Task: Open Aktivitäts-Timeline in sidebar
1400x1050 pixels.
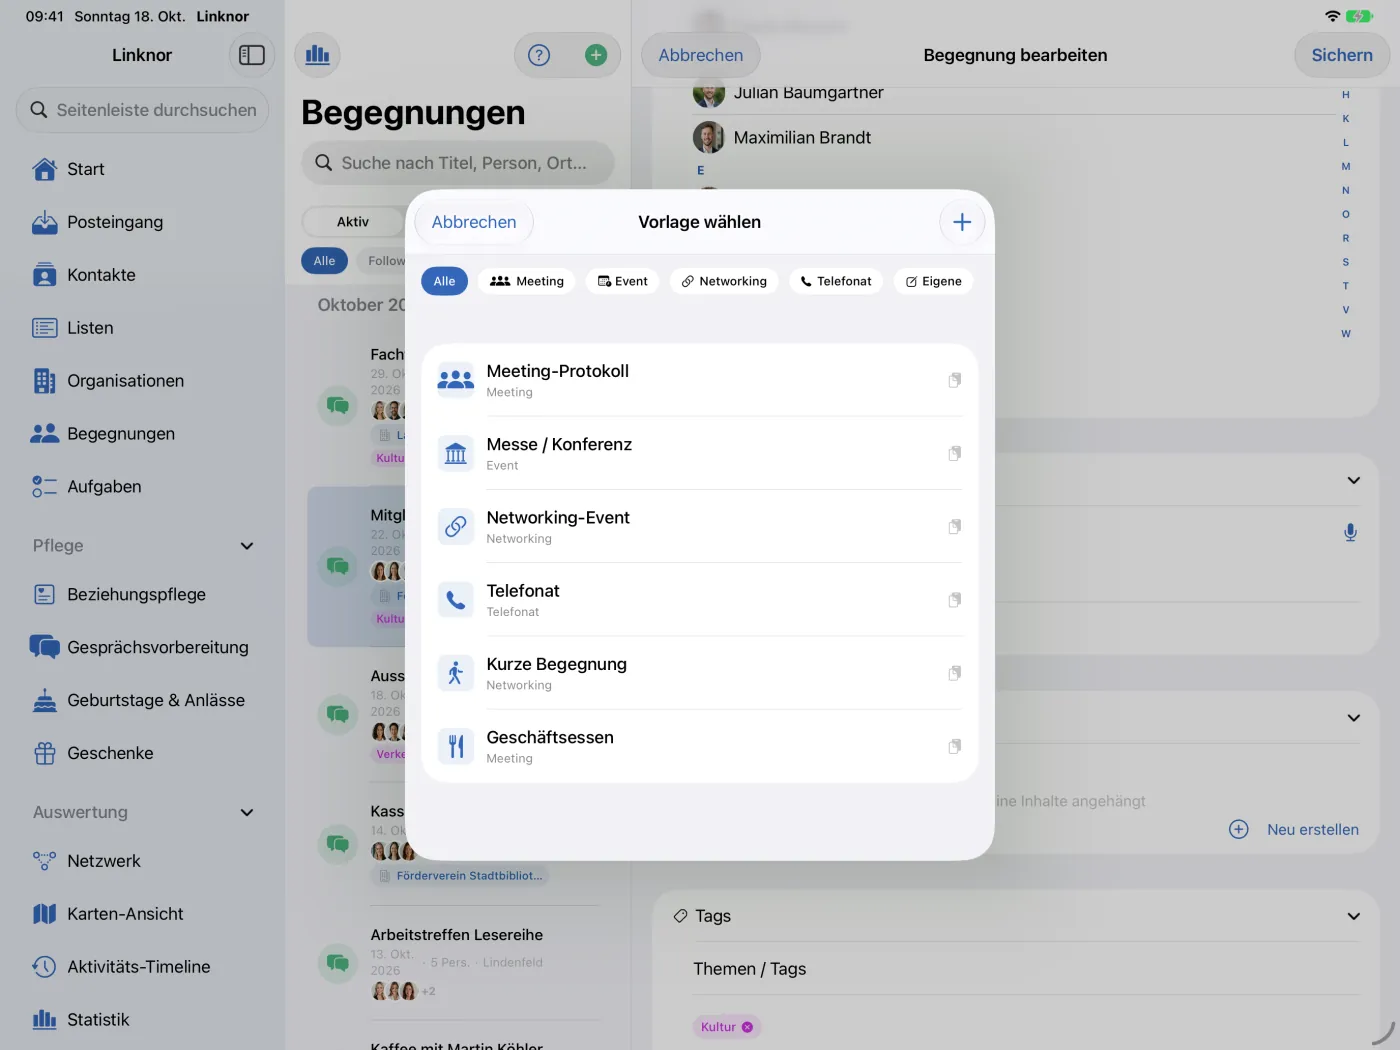Action: pyautogui.click(x=142, y=967)
